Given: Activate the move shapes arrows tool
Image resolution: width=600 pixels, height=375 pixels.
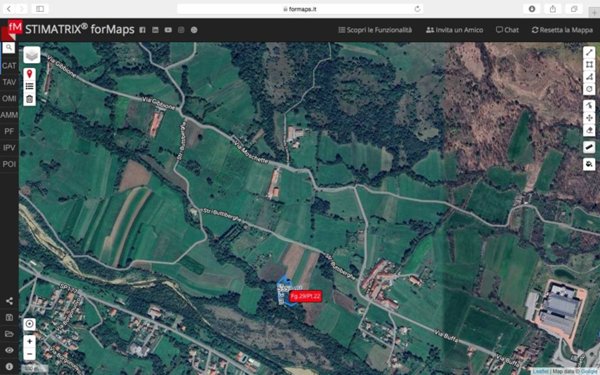Looking at the screenshot, I should pyautogui.click(x=589, y=118).
